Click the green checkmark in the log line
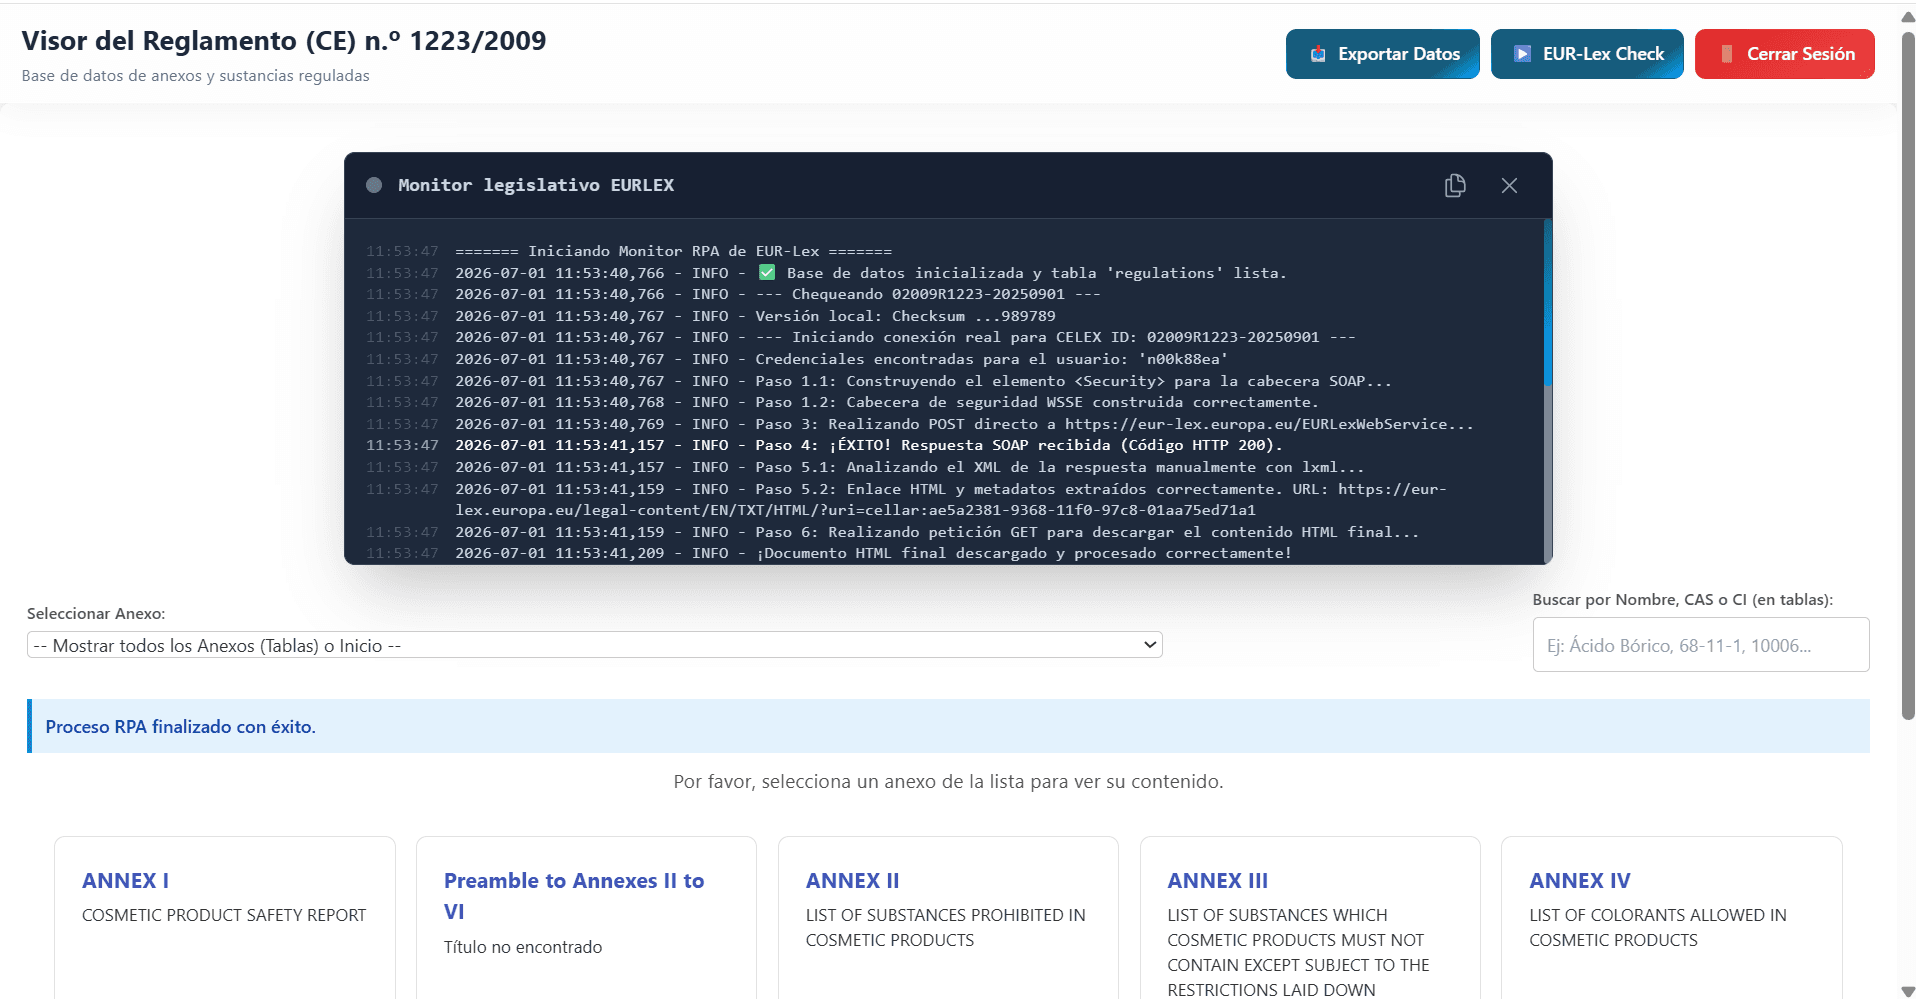1916x999 pixels. tap(767, 272)
